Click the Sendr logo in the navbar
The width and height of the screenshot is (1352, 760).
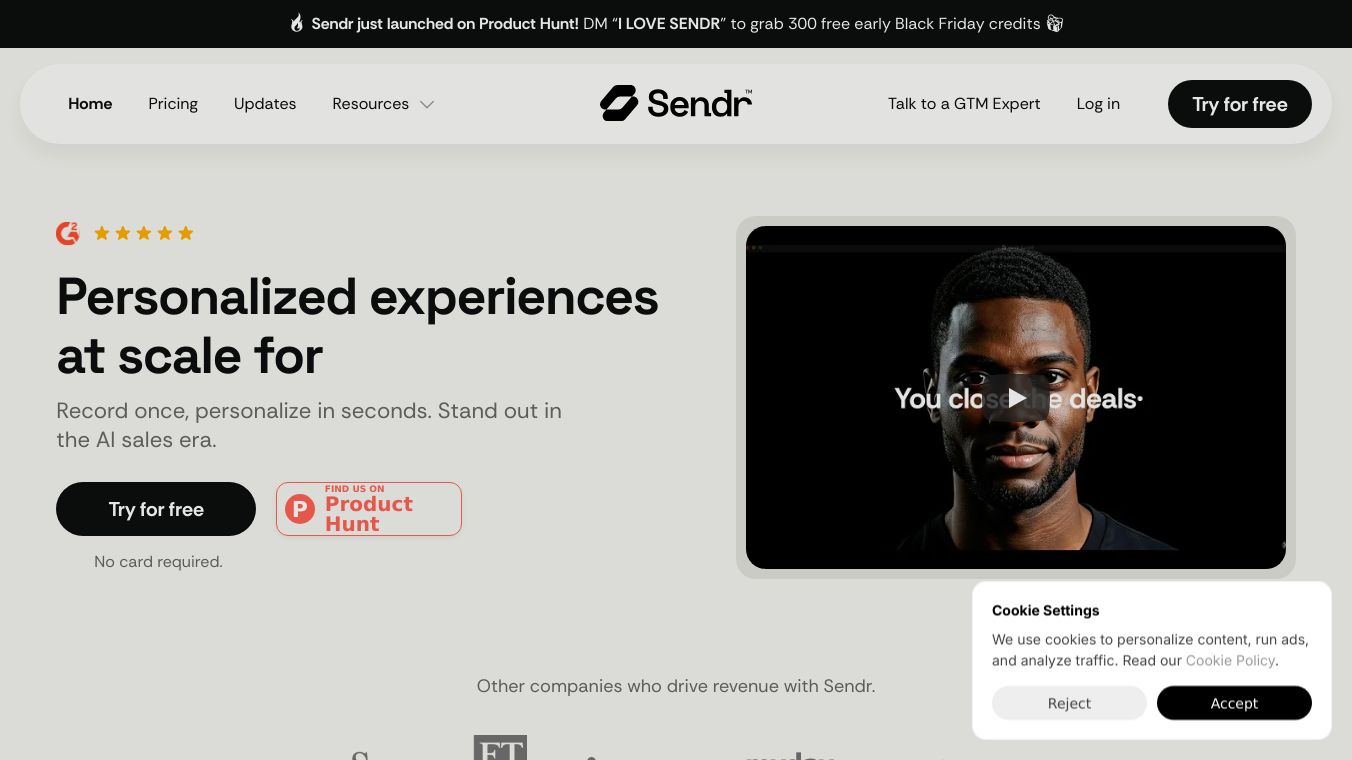676,103
